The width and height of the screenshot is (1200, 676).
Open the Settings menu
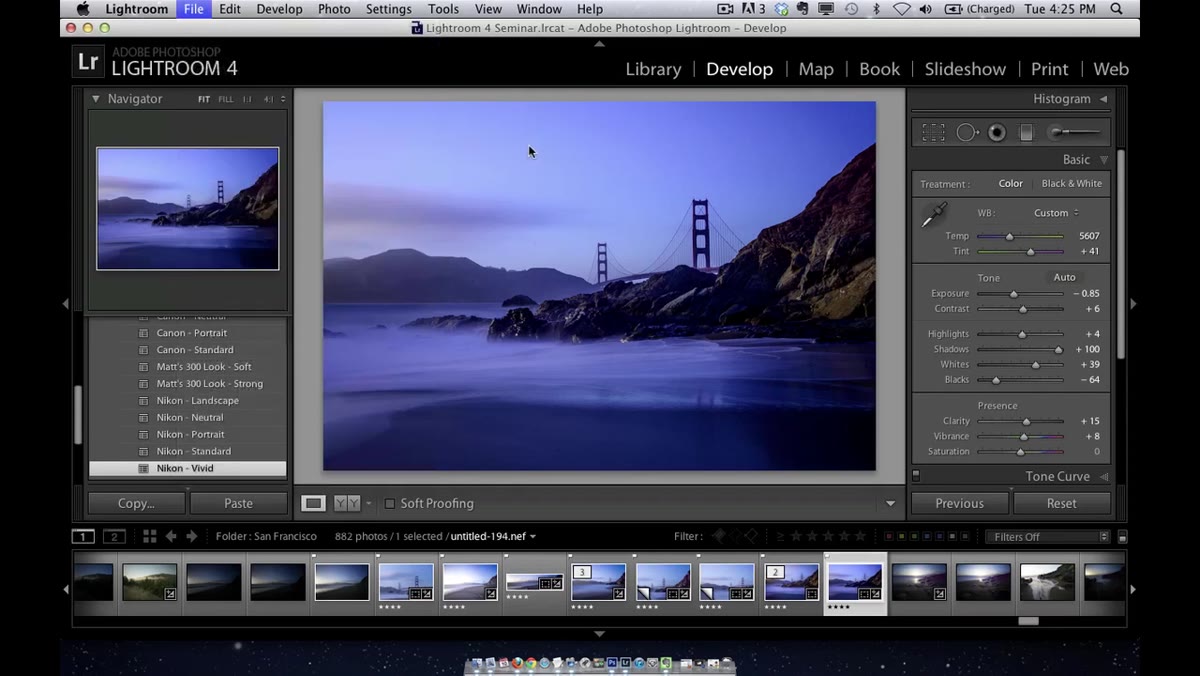click(x=389, y=9)
